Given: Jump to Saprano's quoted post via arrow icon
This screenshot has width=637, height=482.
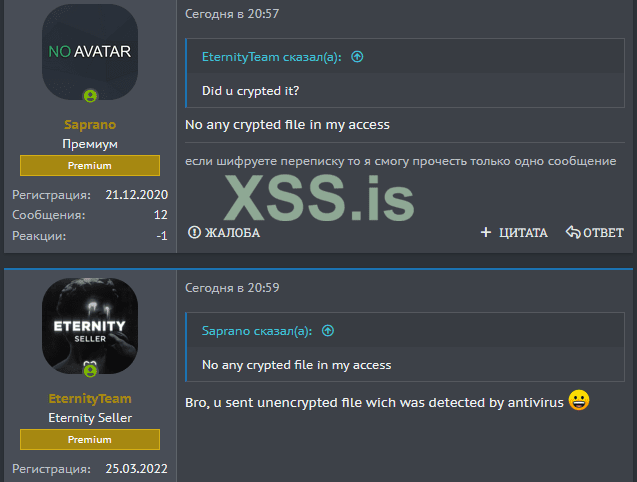Looking at the screenshot, I should [x=328, y=331].
